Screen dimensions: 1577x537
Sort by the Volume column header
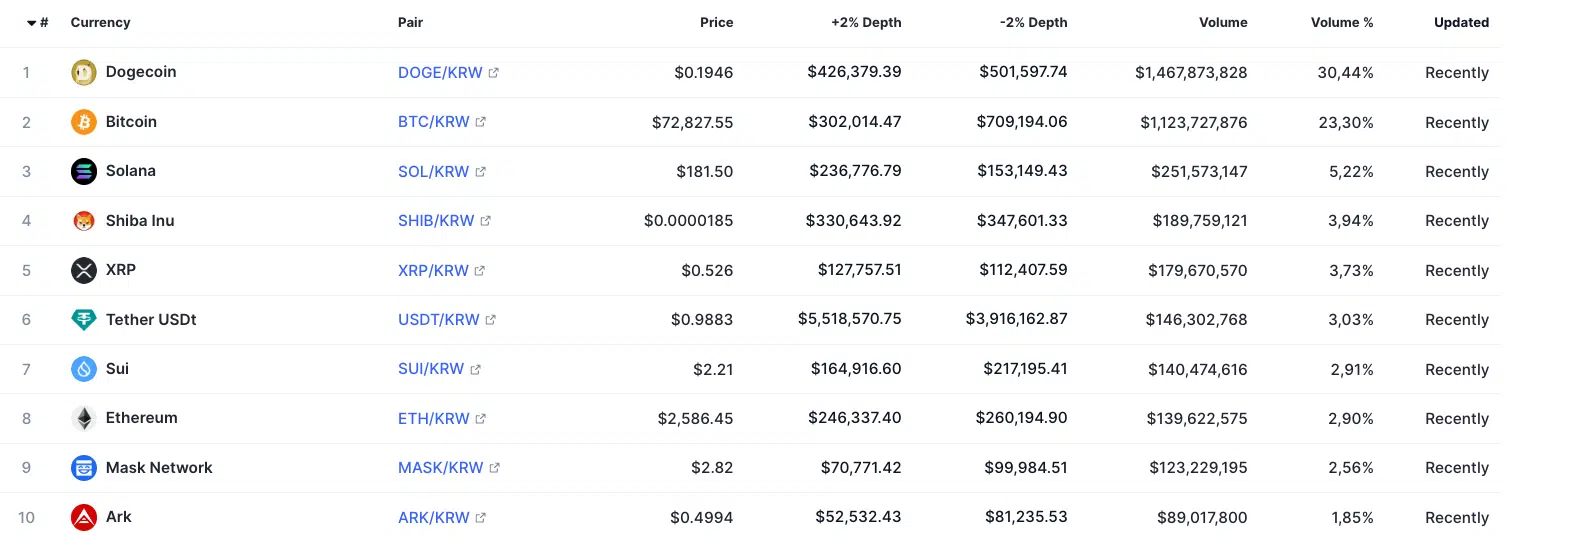click(1223, 23)
